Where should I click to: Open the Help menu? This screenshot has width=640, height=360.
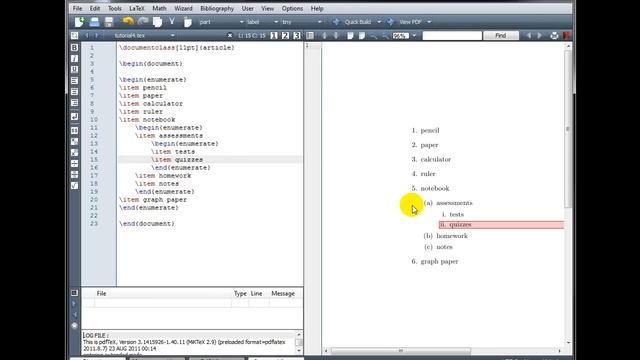point(317,8)
